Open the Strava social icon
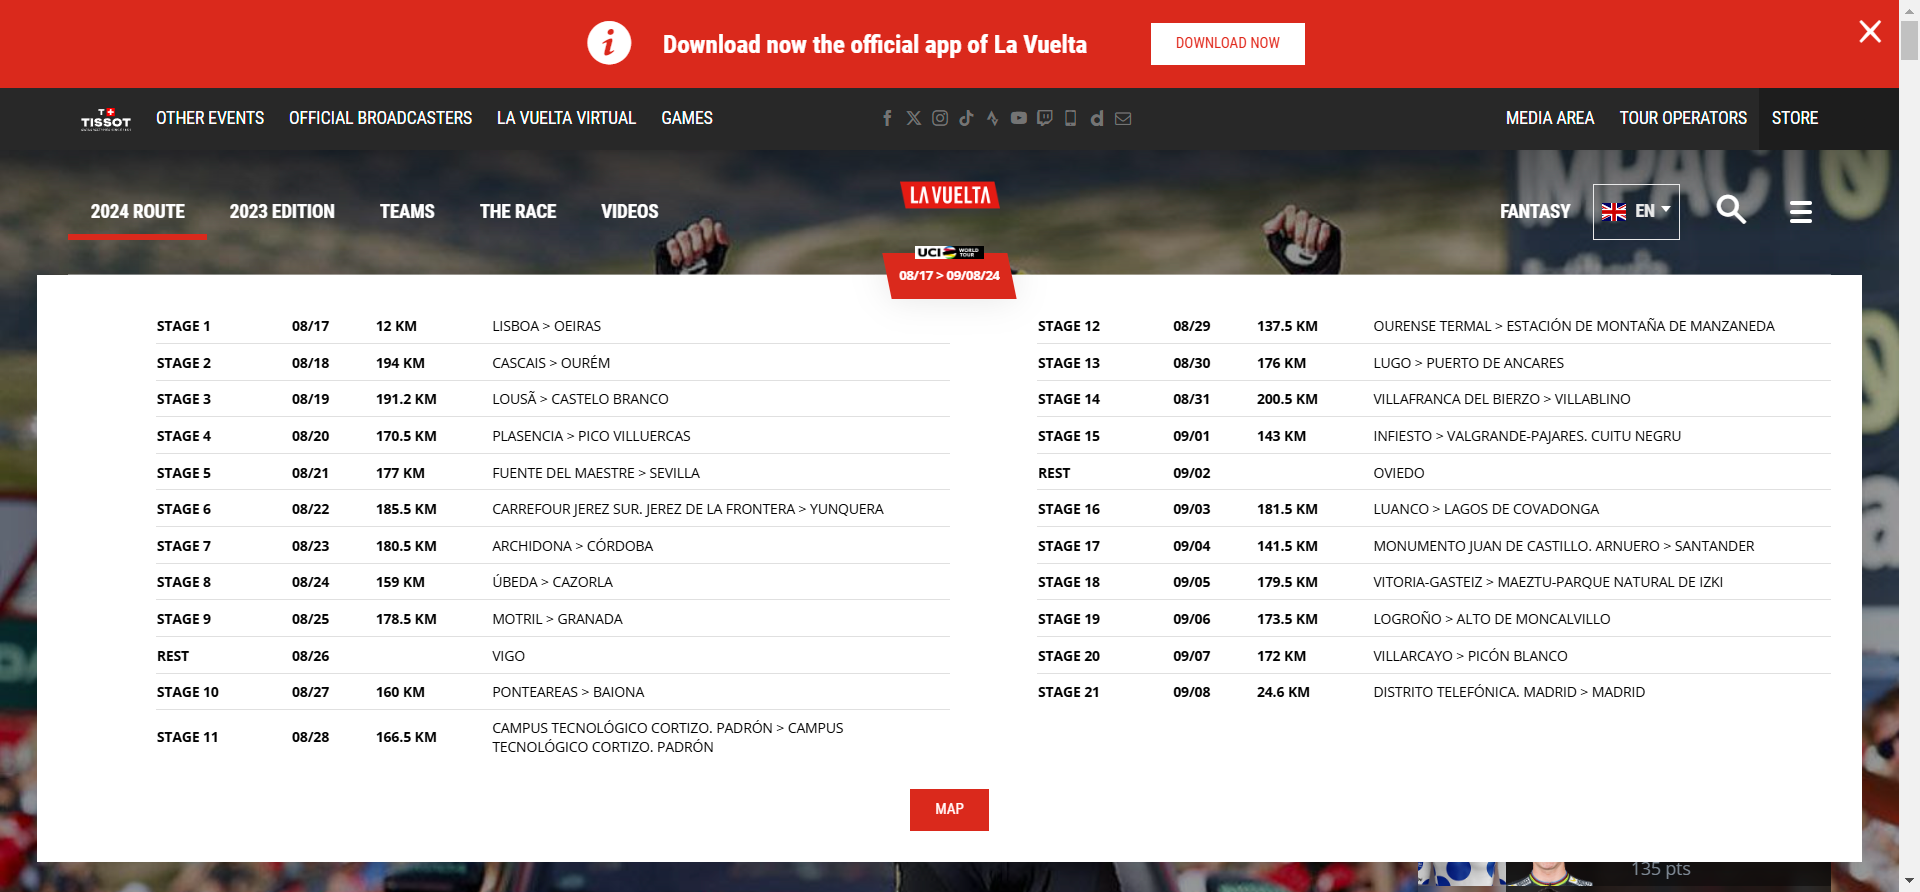The image size is (1920, 892). (x=992, y=118)
